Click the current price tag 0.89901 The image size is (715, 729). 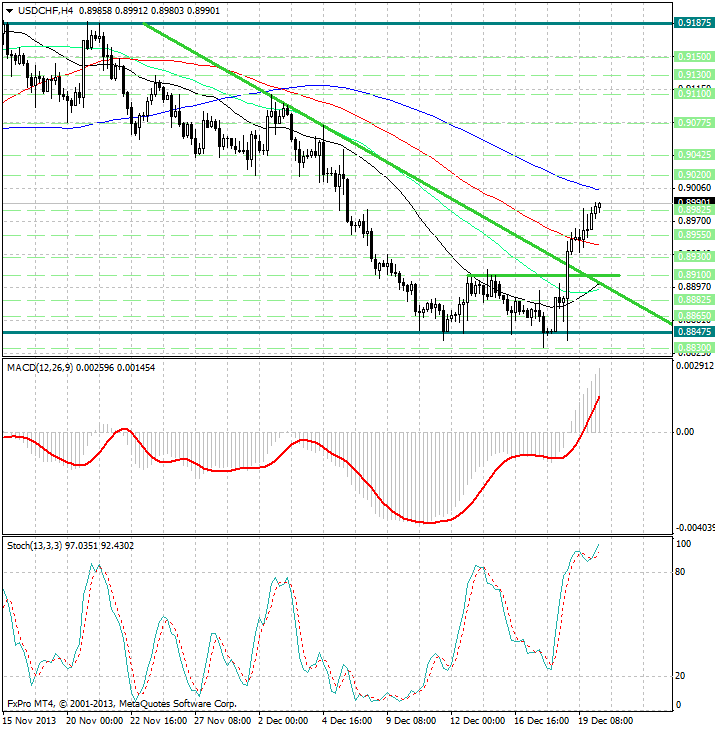point(693,202)
